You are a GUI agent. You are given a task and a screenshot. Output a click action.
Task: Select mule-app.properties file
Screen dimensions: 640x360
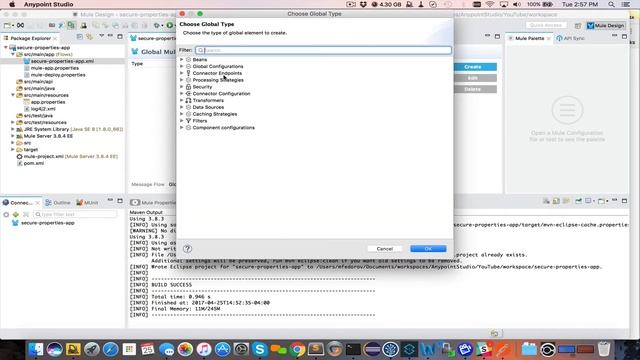coord(55,68)
